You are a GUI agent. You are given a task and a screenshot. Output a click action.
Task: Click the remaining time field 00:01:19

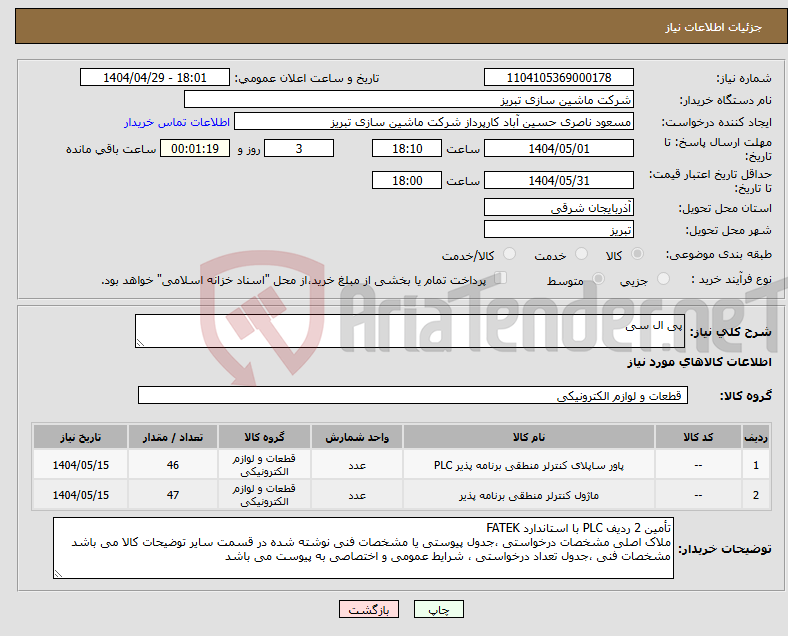[x=195, y=148]
